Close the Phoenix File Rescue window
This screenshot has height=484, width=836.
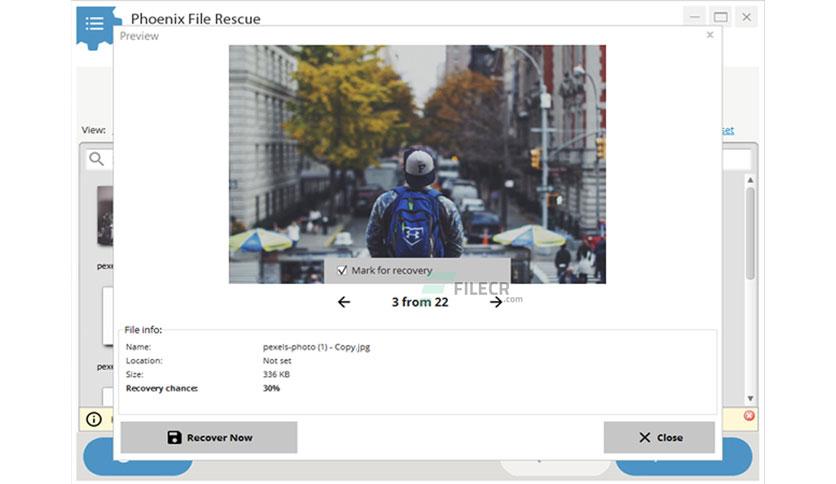tap(746, 17)
